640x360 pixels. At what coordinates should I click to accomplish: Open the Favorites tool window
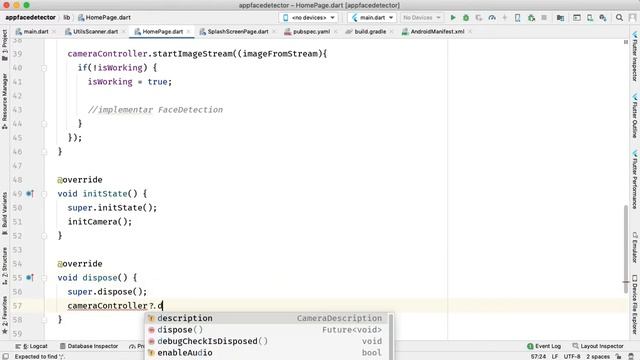4,315
